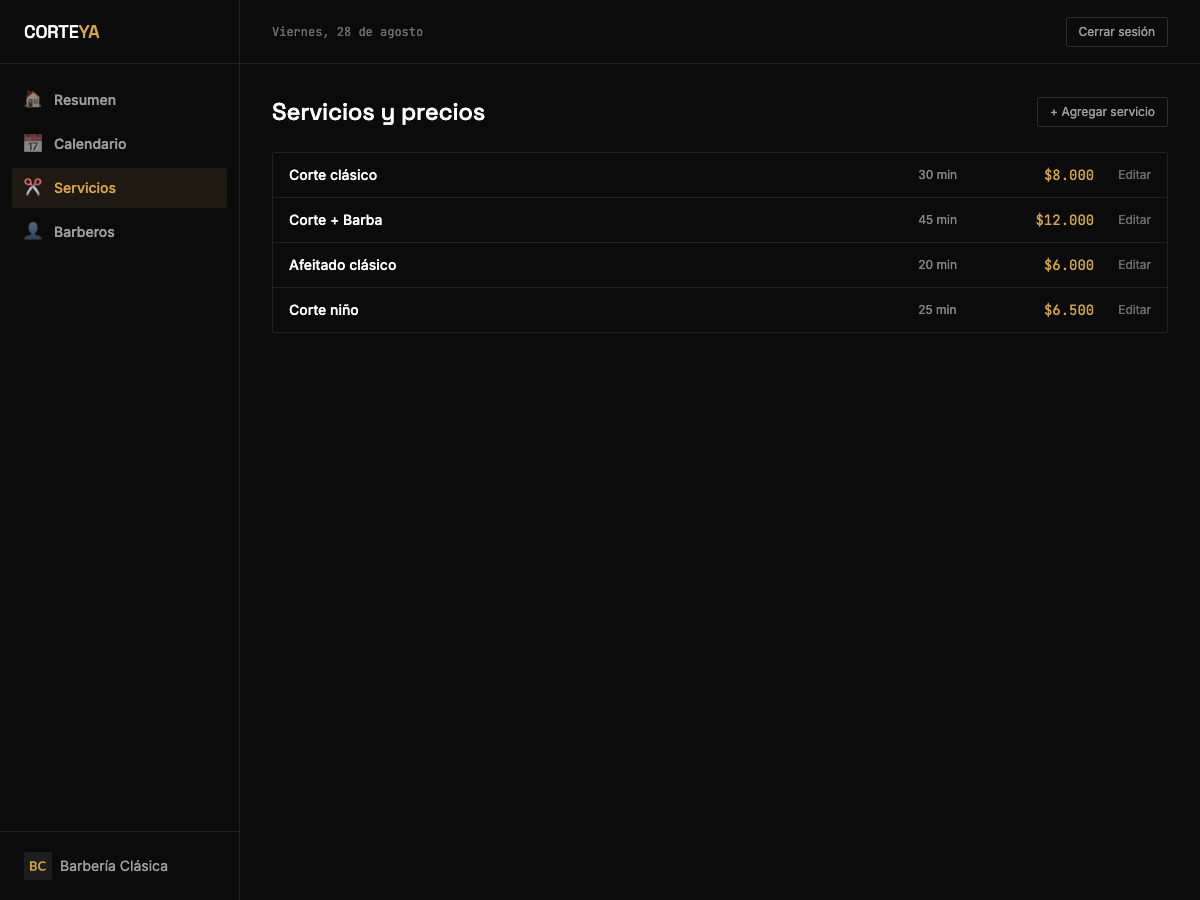Select Servicios in the sidebar

(x=119, y=188)
